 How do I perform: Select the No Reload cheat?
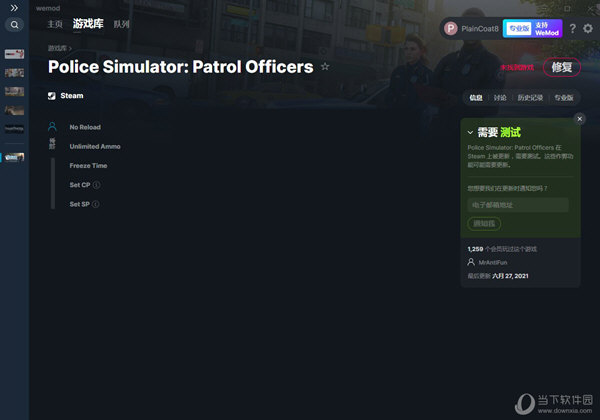click(x=85, y=127)
